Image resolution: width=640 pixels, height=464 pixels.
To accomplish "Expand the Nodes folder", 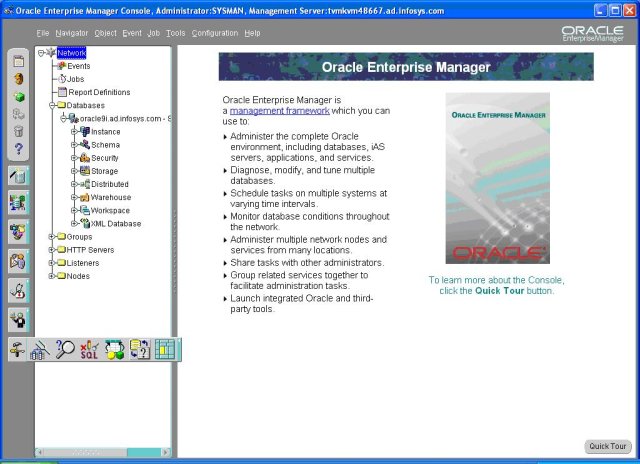I will click(x=52, y=276).
